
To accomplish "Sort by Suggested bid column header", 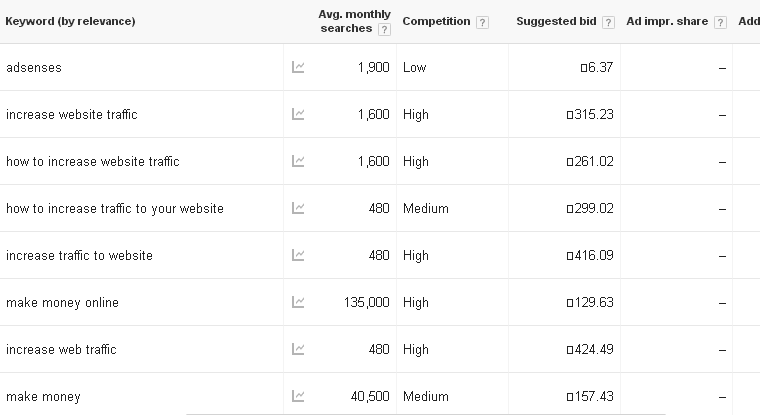I will pyautogui.click(x=556, y=21).
